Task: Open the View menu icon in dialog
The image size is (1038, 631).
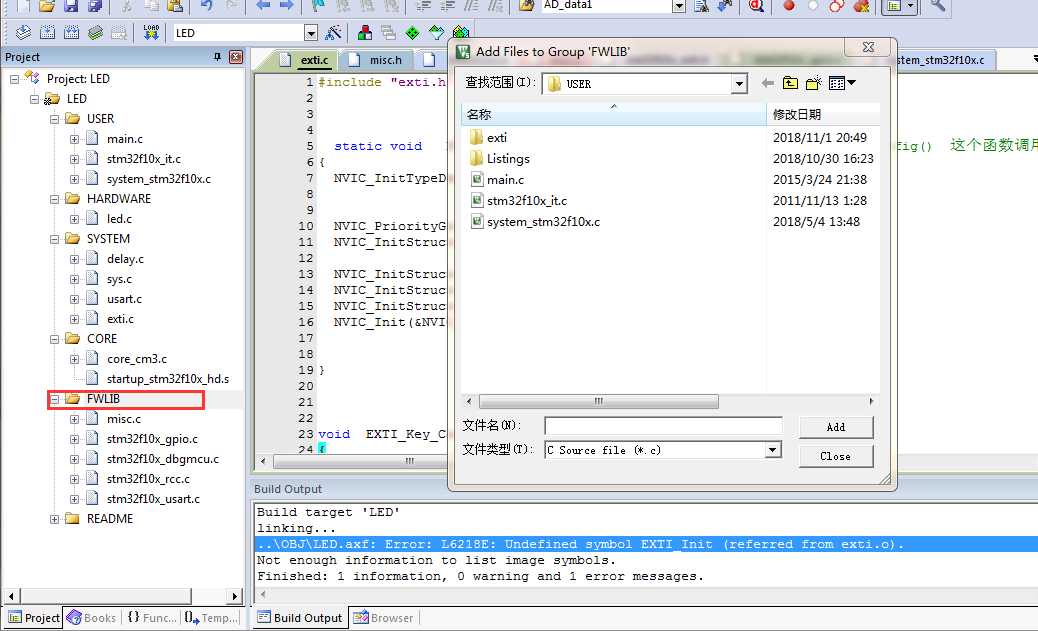Action: (x=842, y=83)
